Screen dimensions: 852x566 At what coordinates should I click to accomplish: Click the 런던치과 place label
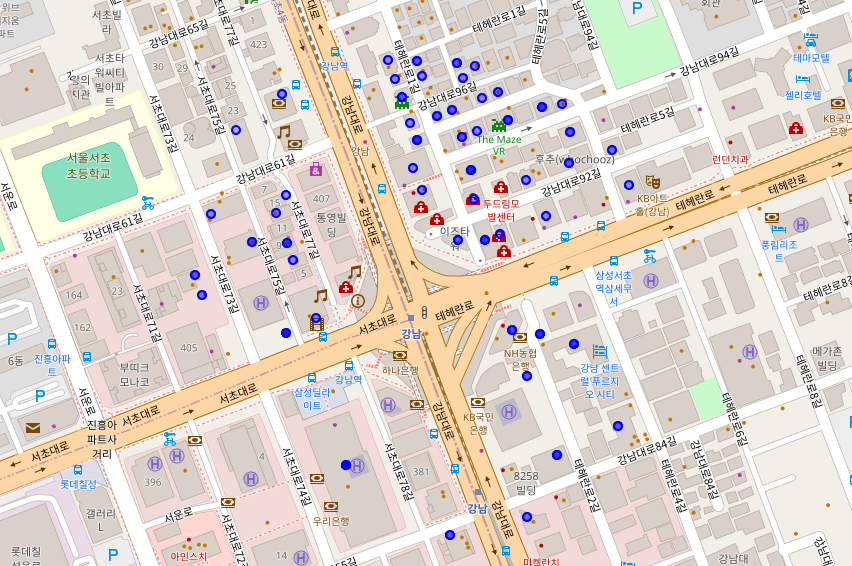[730, 159]
